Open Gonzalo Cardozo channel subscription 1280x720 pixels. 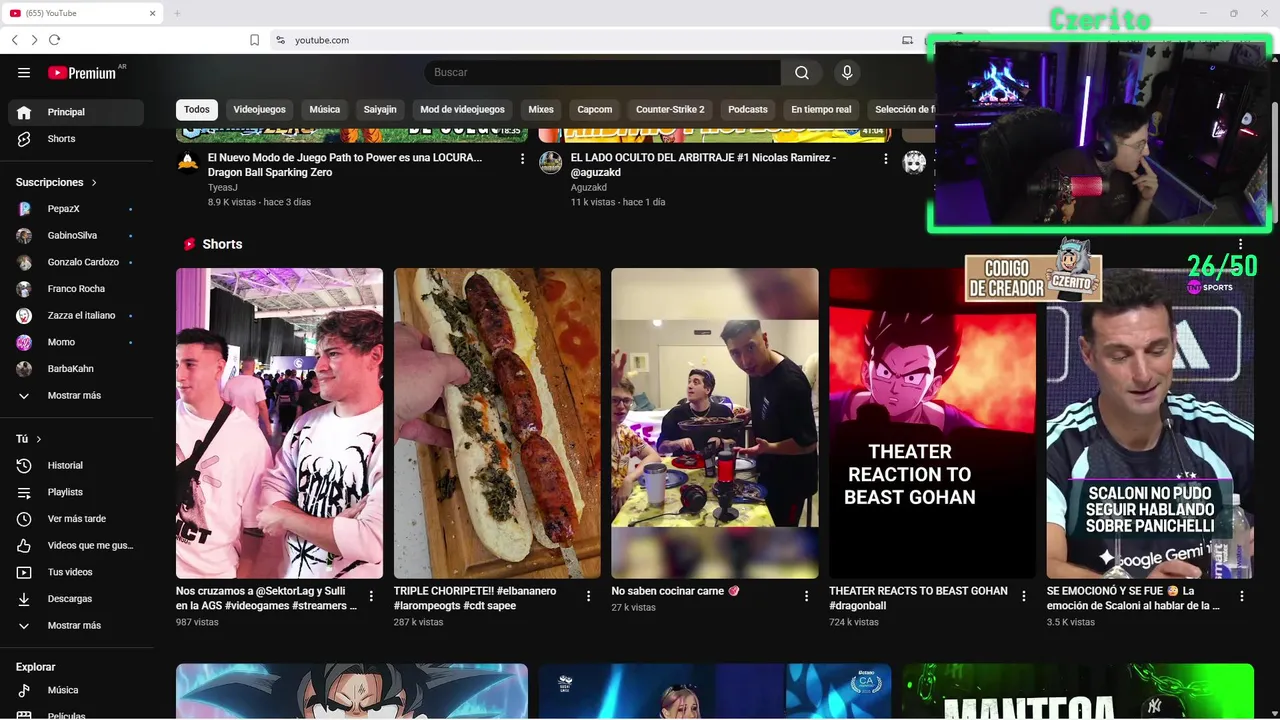76,262
